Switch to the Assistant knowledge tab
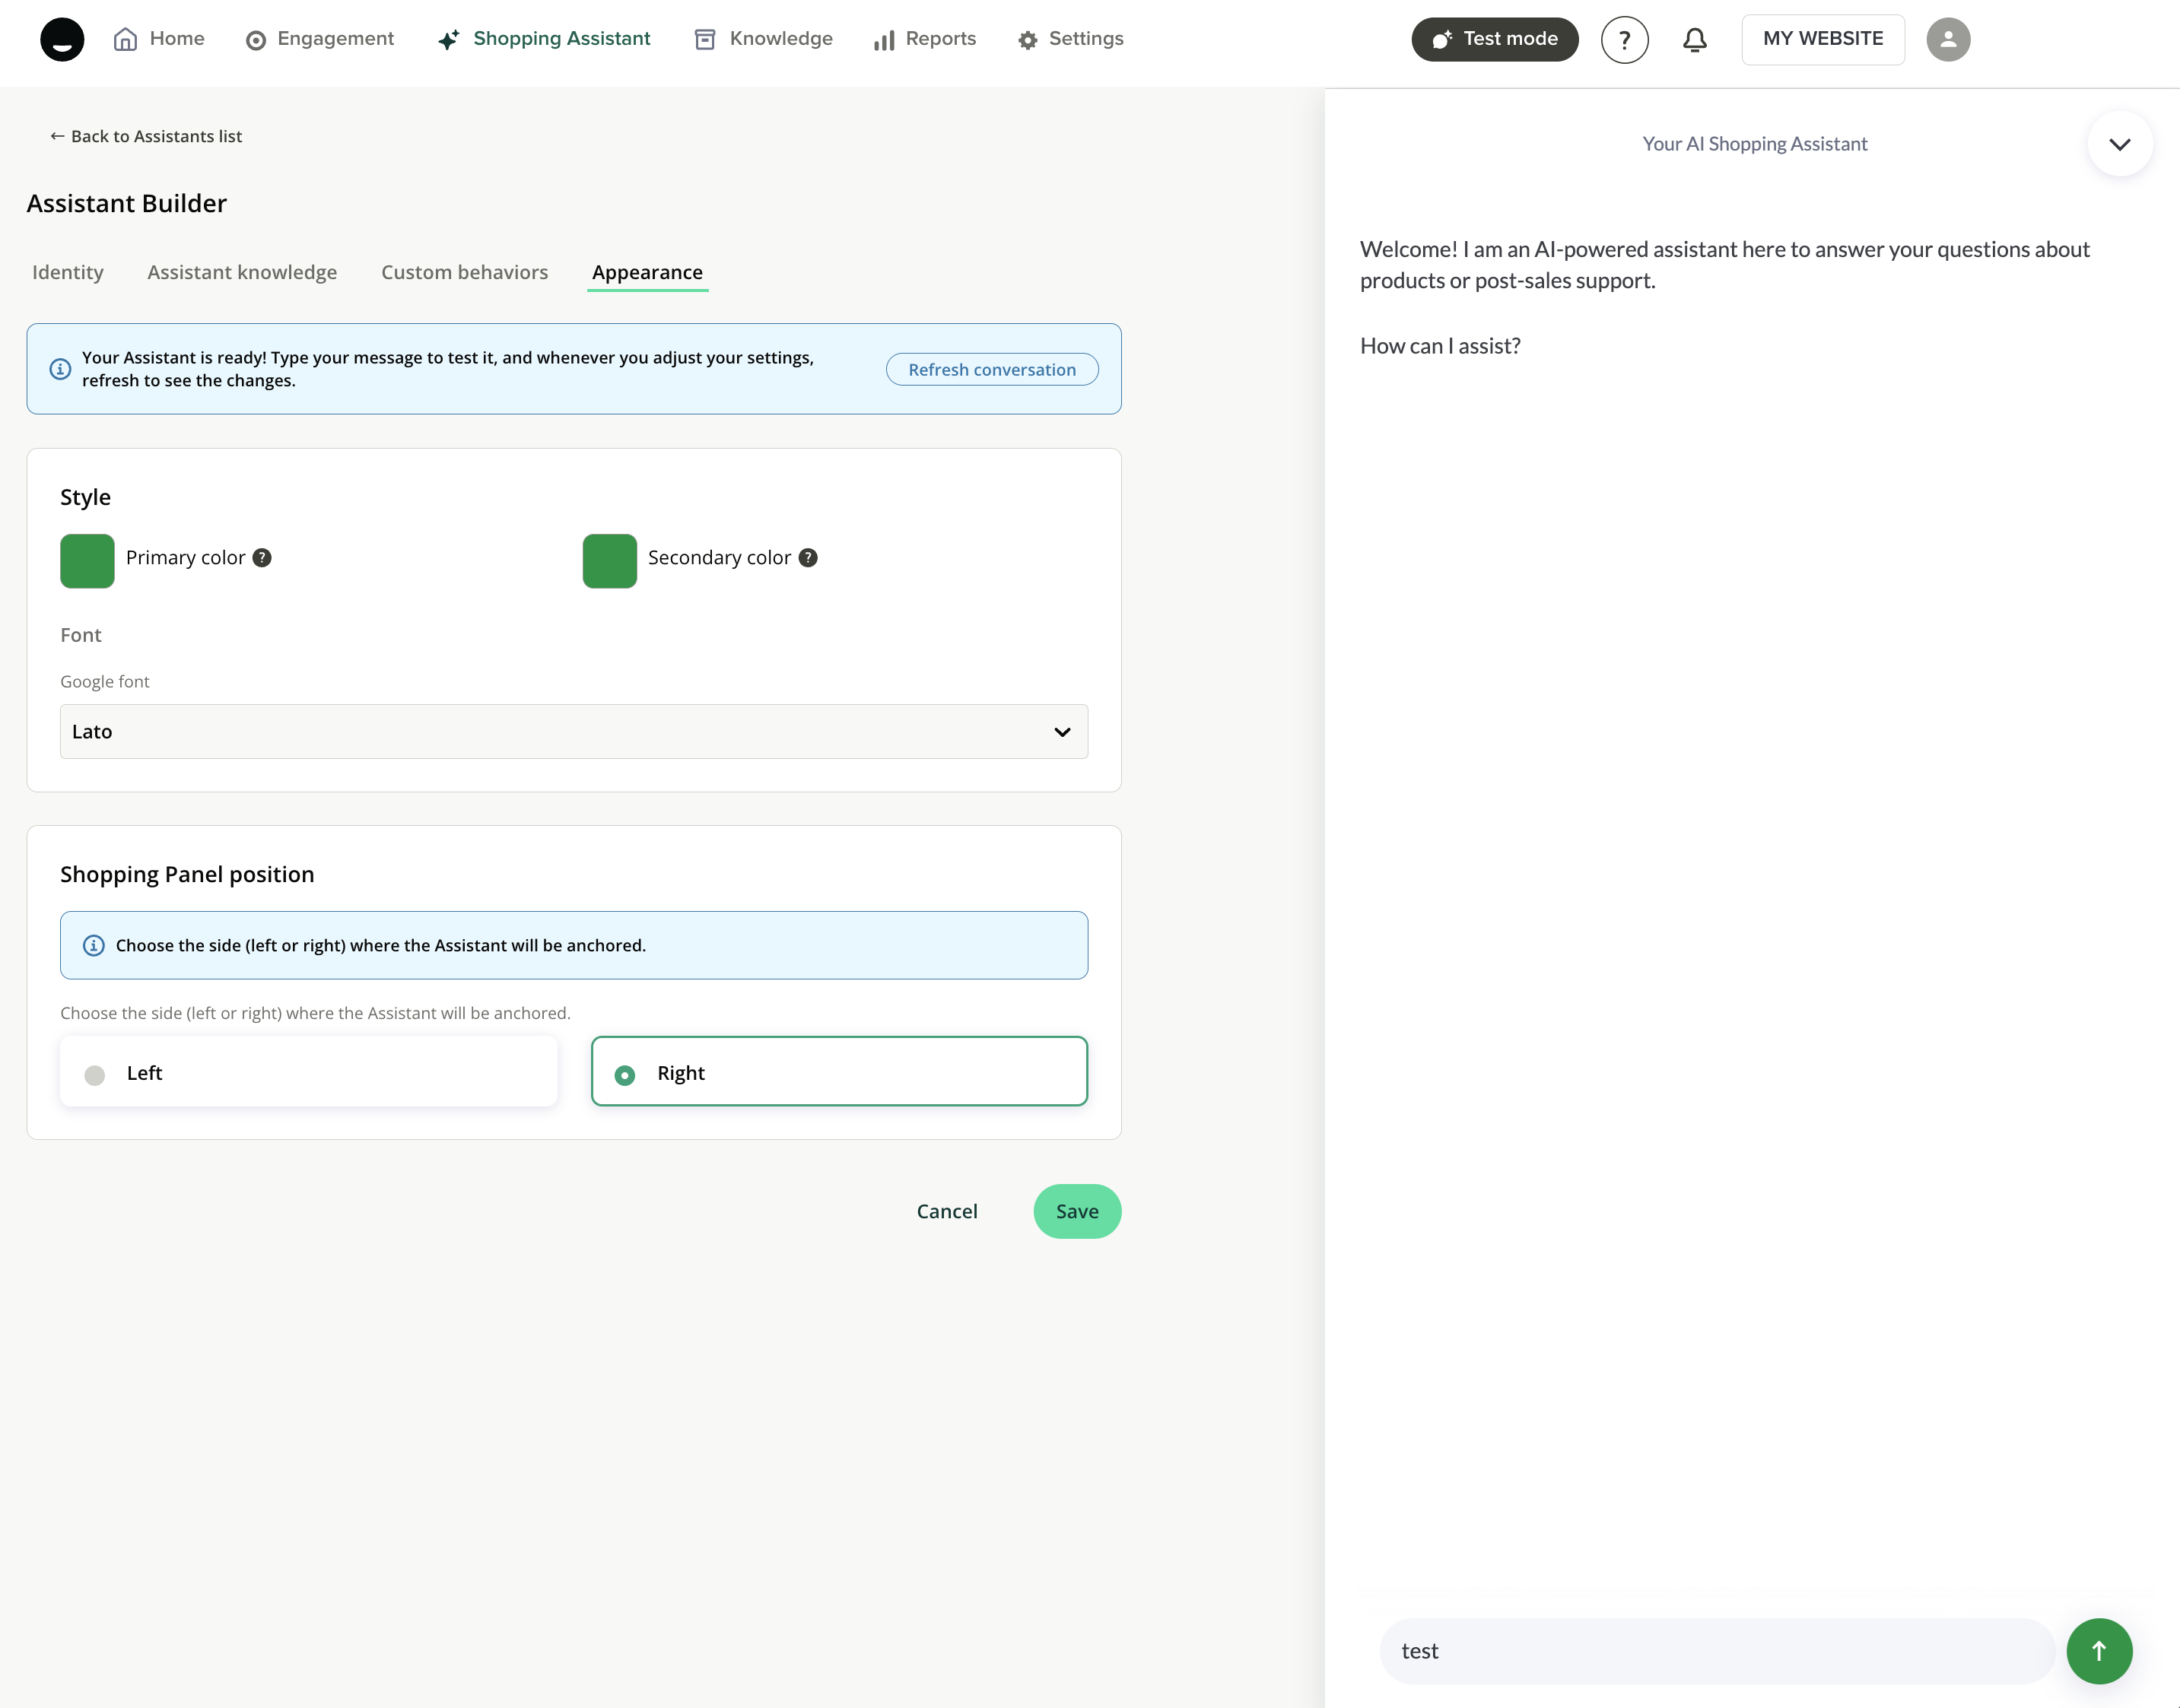This screenshot has width=2180, height=1708. click(242, 272)
